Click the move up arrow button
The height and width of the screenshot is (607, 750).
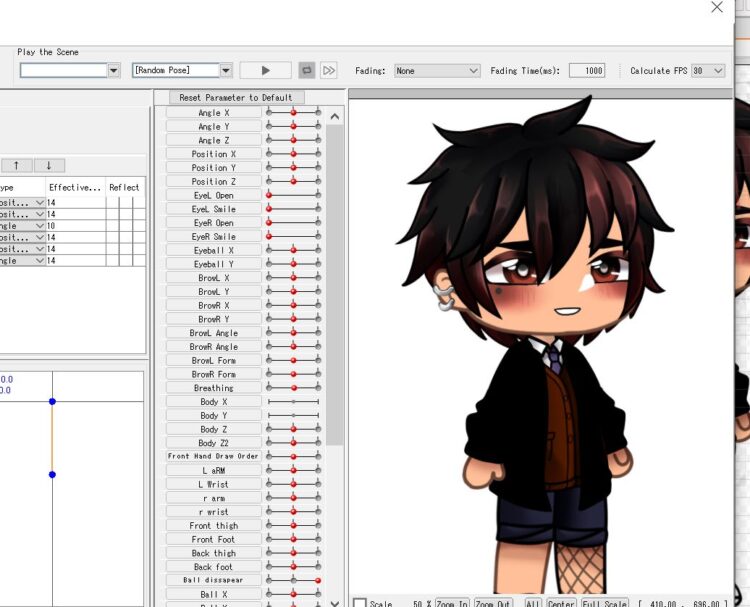16,165
